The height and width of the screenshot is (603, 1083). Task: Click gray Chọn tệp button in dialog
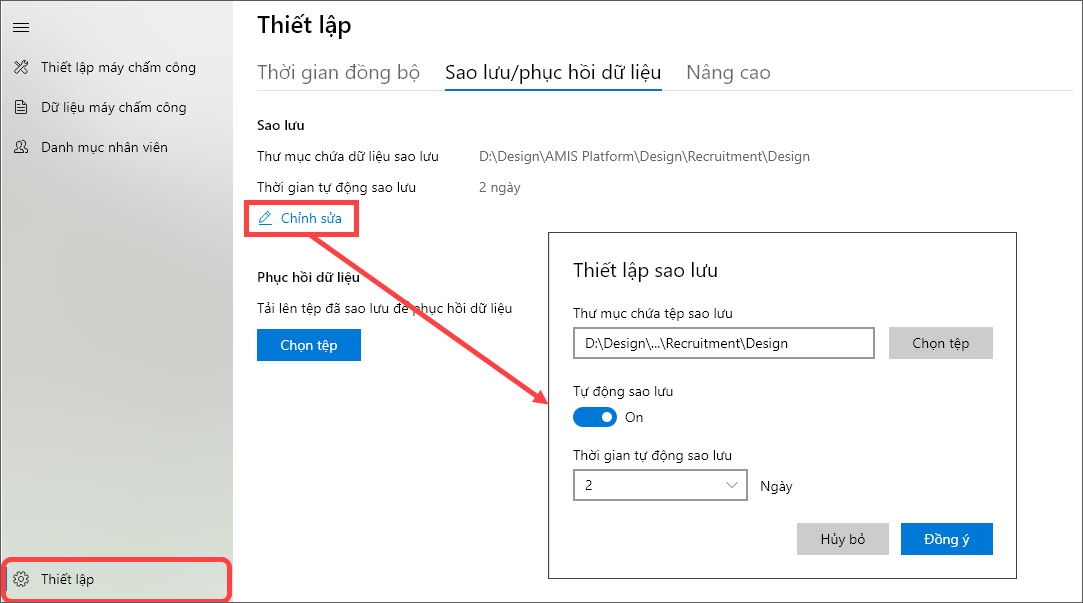(941, 343)
